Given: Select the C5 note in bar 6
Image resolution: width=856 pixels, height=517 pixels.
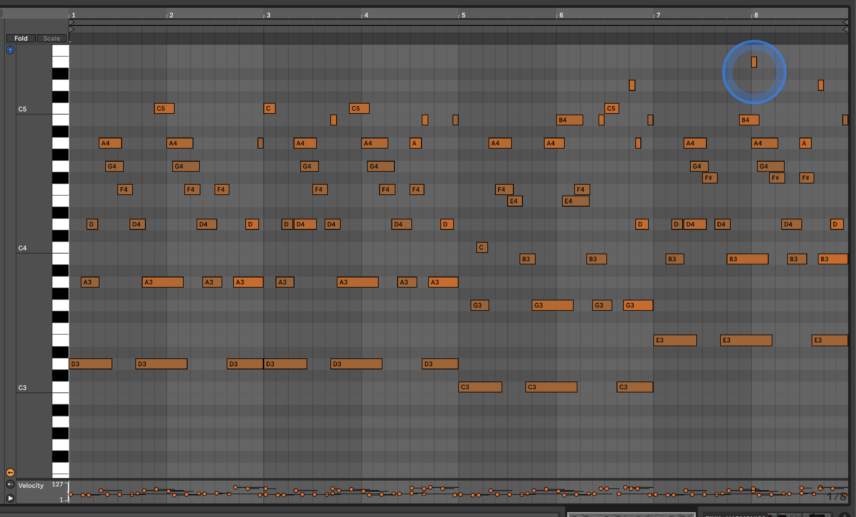Looking at the screenshot, I should [x=611, y=108].
